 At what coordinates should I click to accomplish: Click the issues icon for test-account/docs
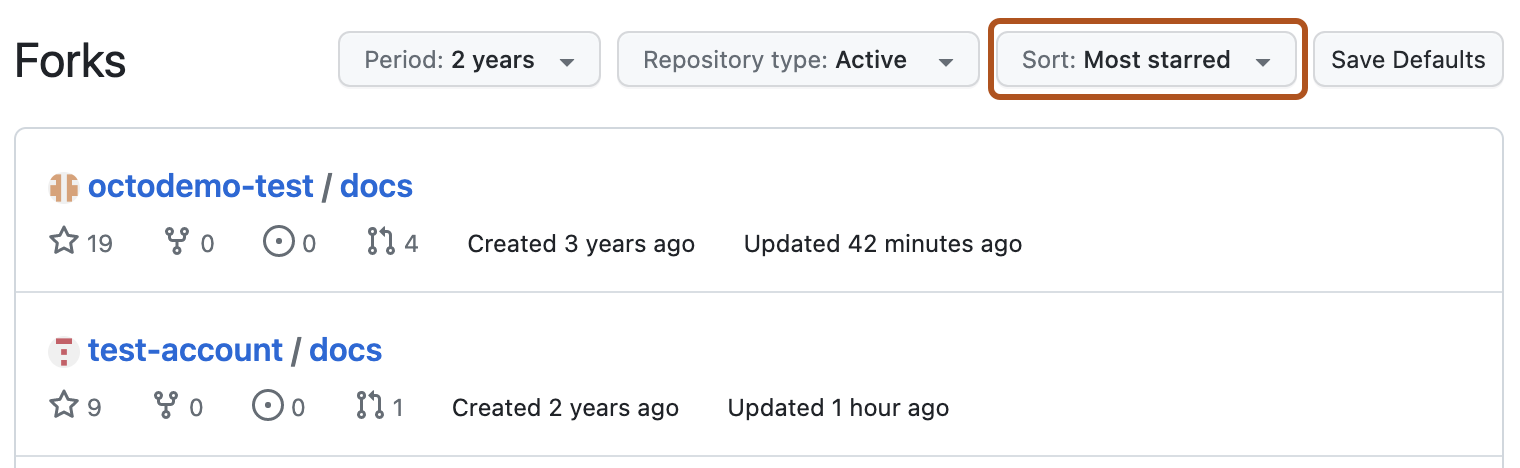click(266, 407)
